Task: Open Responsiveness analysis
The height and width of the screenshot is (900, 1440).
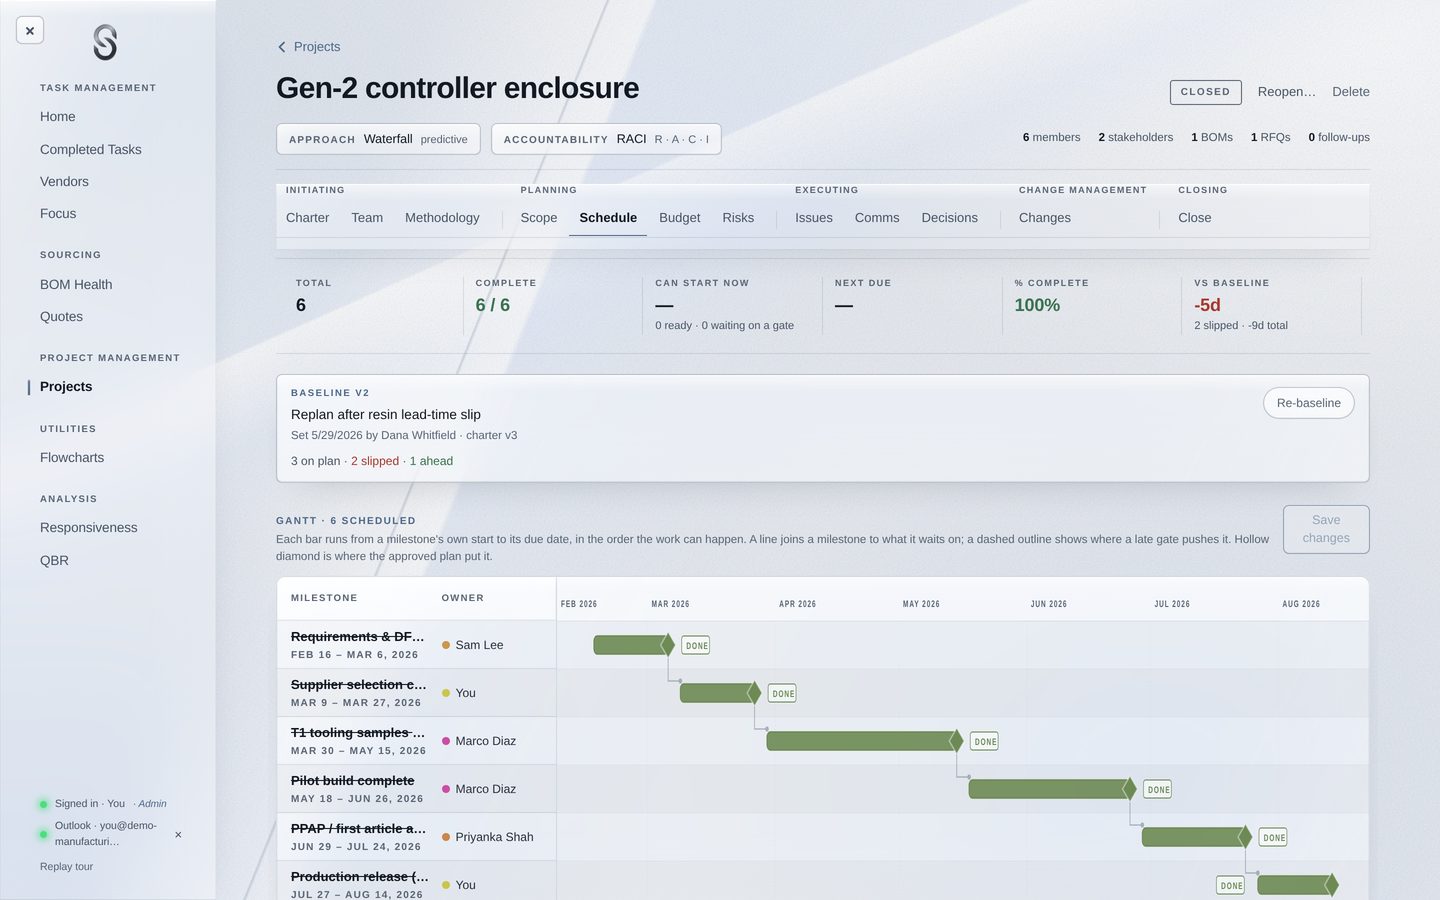Action: [x=89, y=527]
